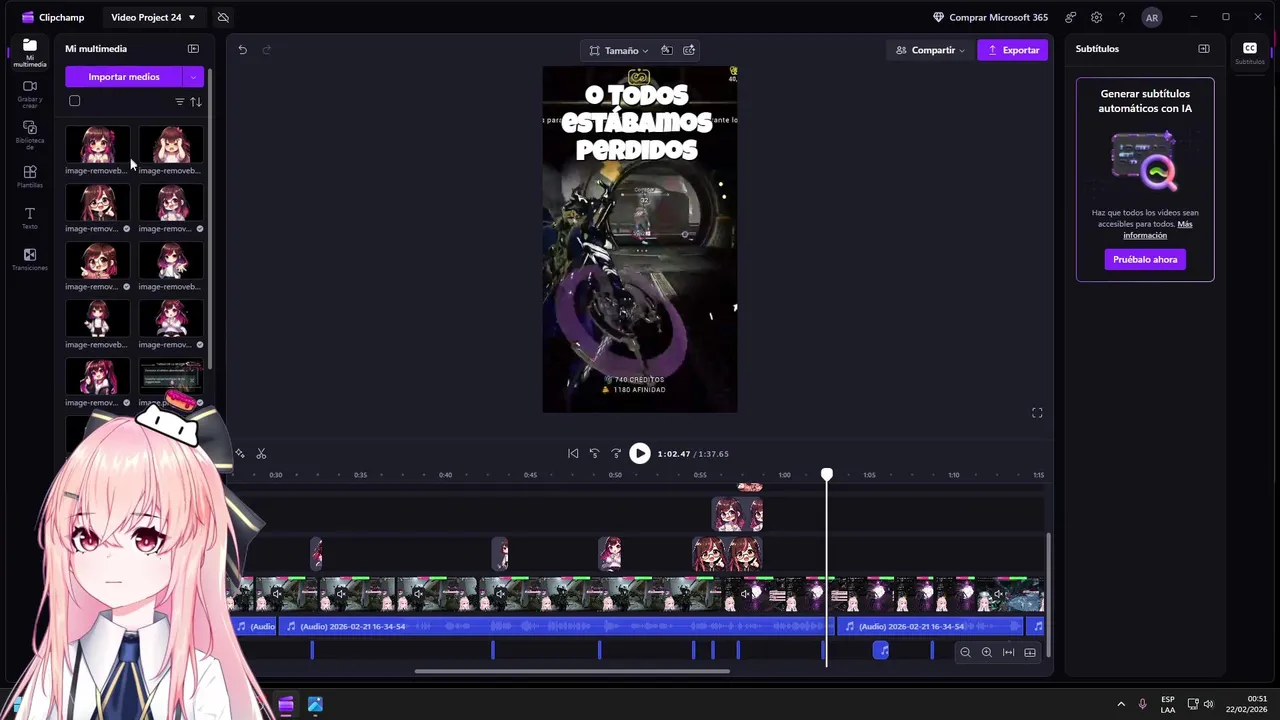Viewport: 1280px width, 720px height.
Task: Expand the Importar medios dropdown arrow
Action: [193, 77]
